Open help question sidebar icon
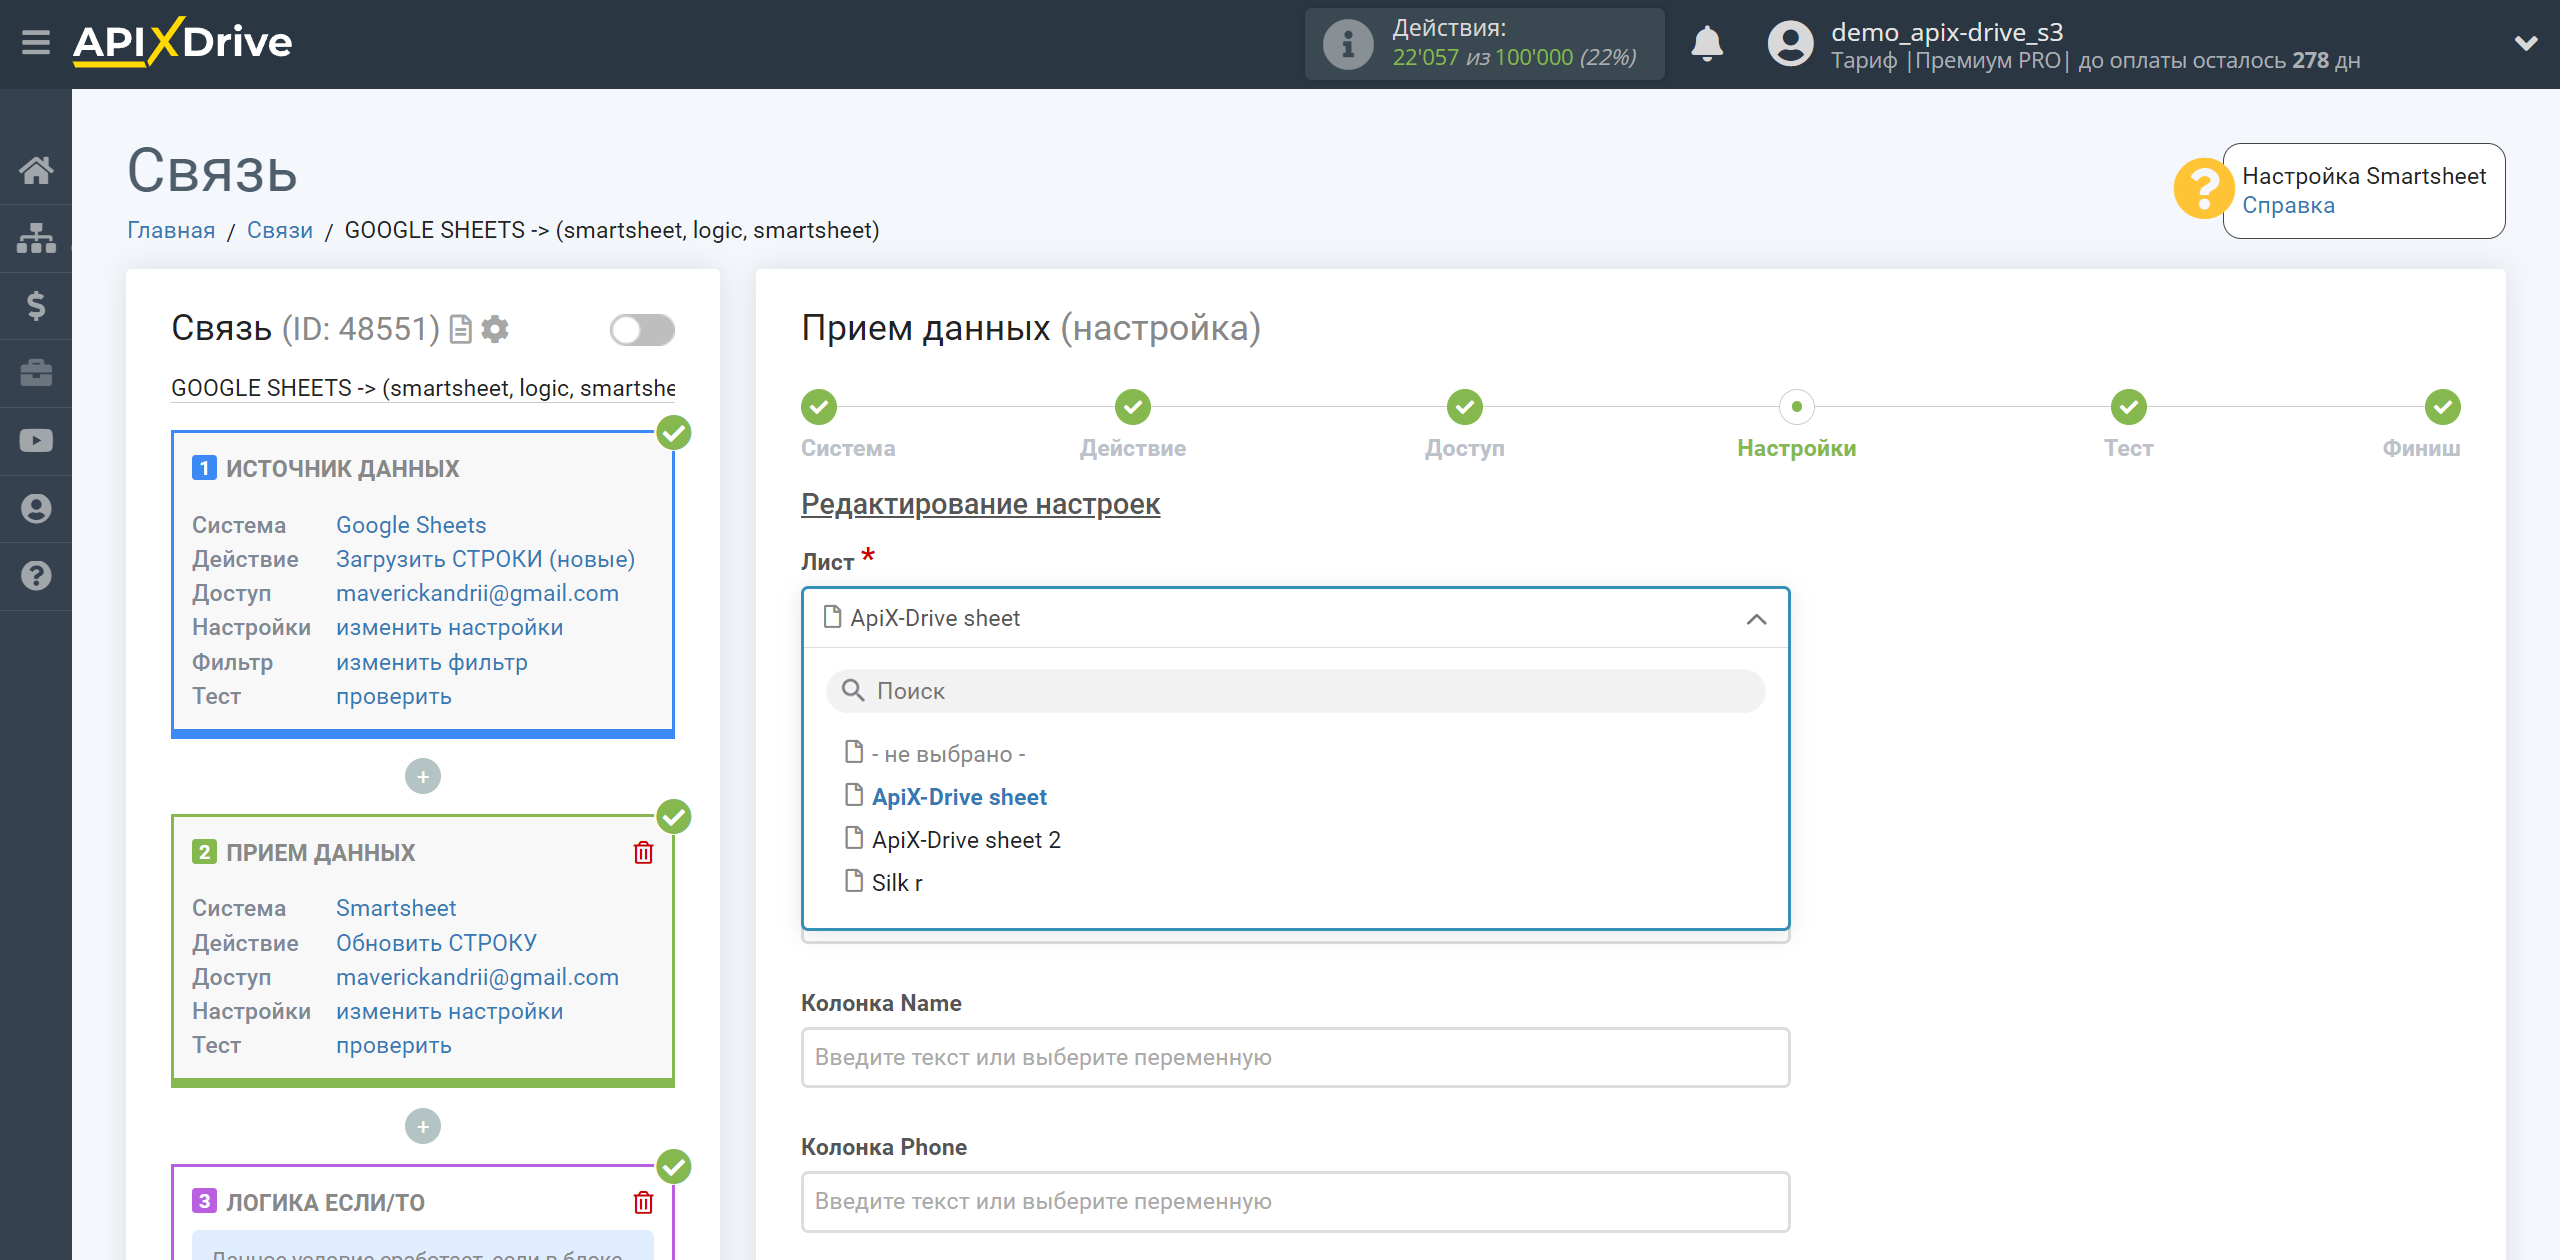The width and height of the screenshot is (2560, 1260). click(x=36, y=576)
